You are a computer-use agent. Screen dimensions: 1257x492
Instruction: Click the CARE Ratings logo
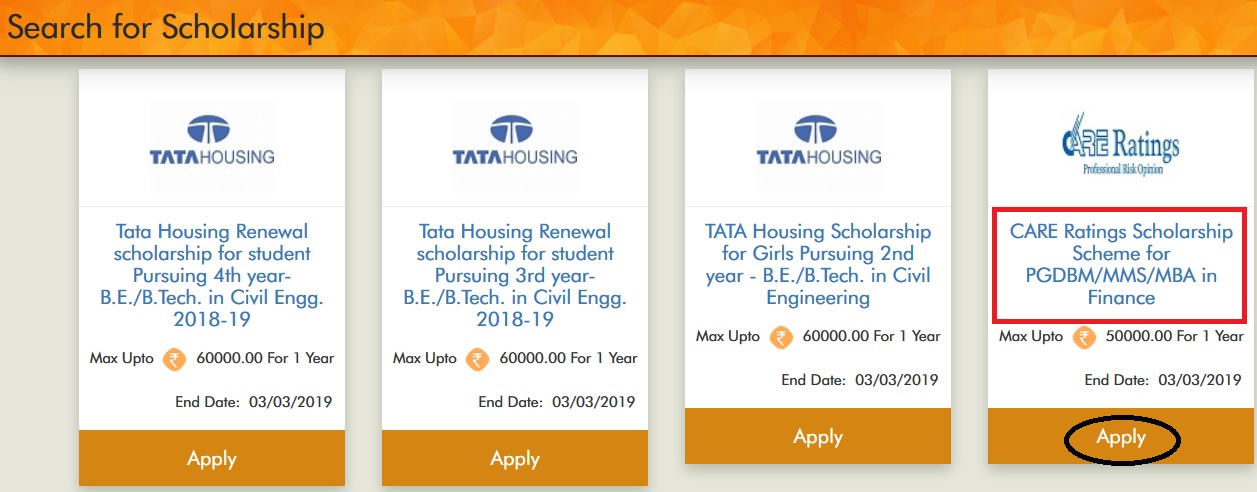click(1120, 147)
